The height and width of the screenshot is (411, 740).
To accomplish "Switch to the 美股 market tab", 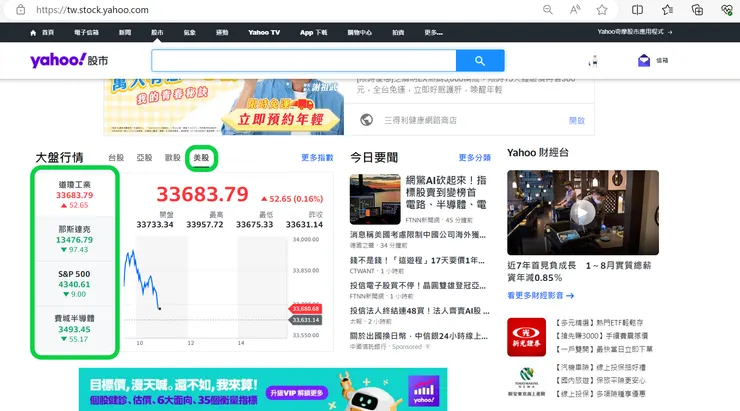I will coord(201,158).
